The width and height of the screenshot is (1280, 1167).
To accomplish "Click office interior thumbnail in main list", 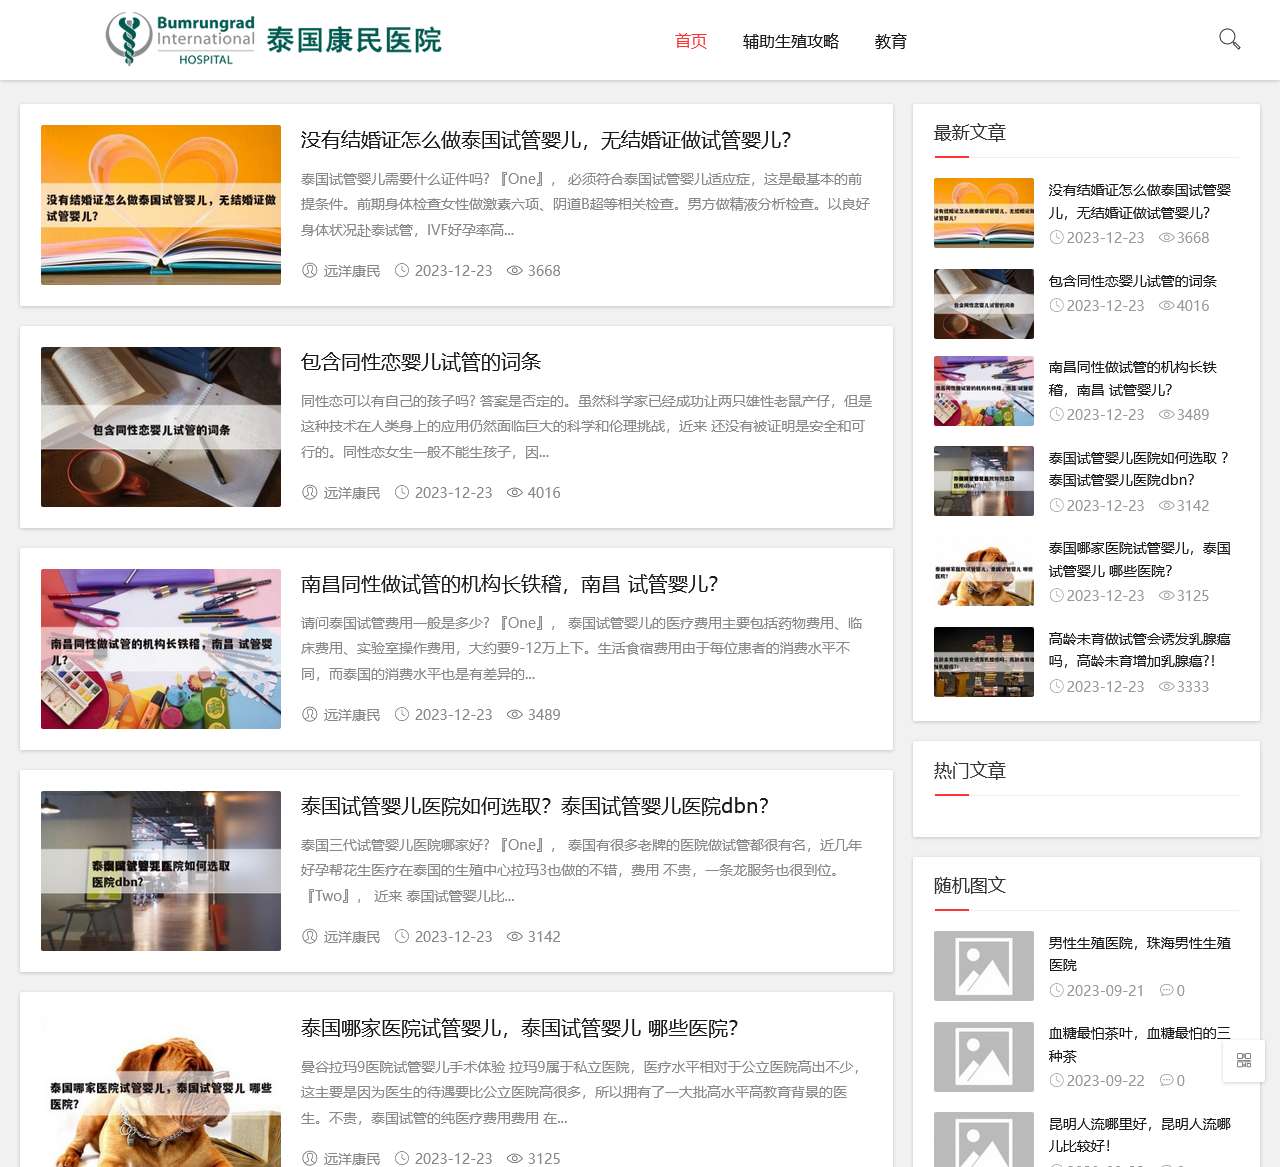I will click(x=161, y=871).
